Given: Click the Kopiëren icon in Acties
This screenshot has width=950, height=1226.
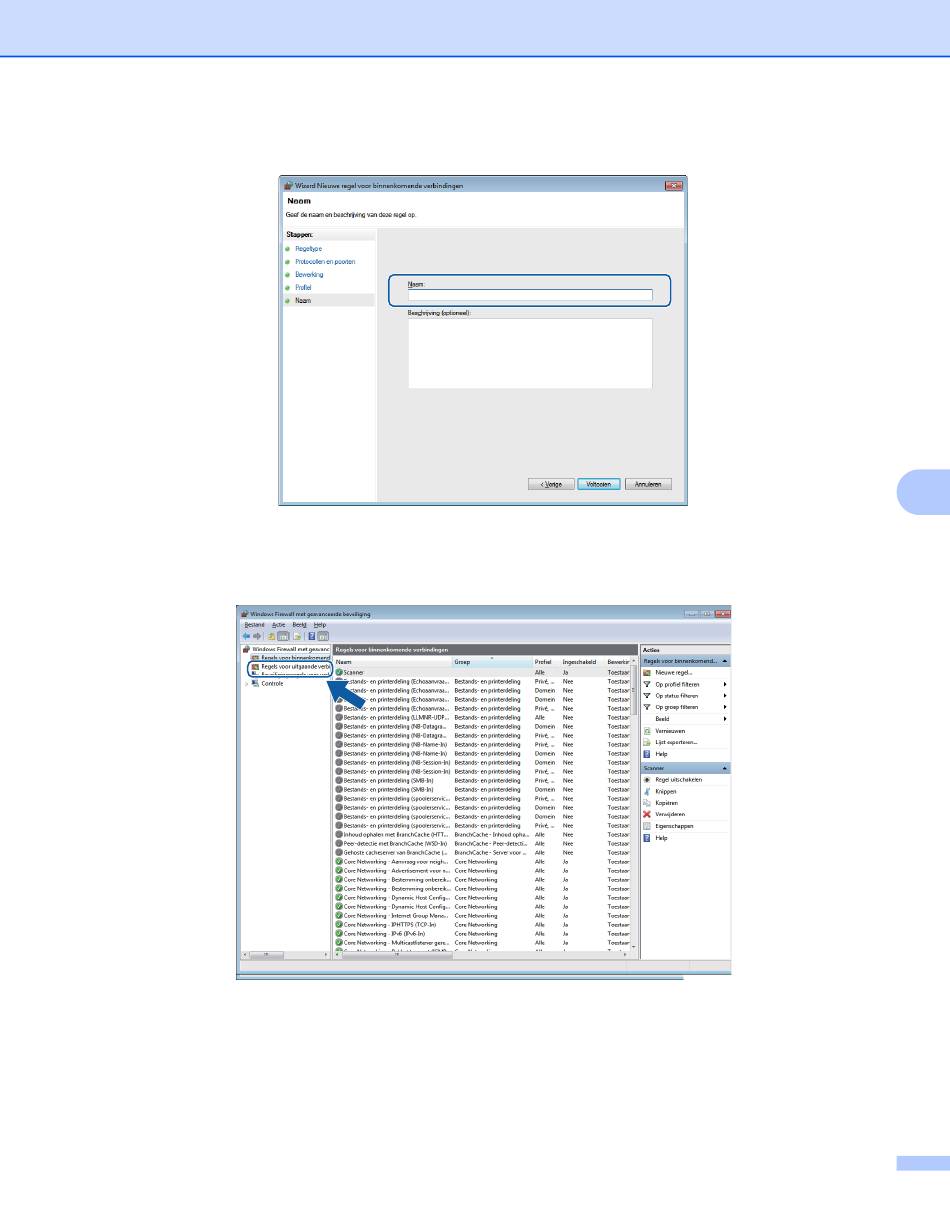Looking at the screenshot, I should (647, 803).
